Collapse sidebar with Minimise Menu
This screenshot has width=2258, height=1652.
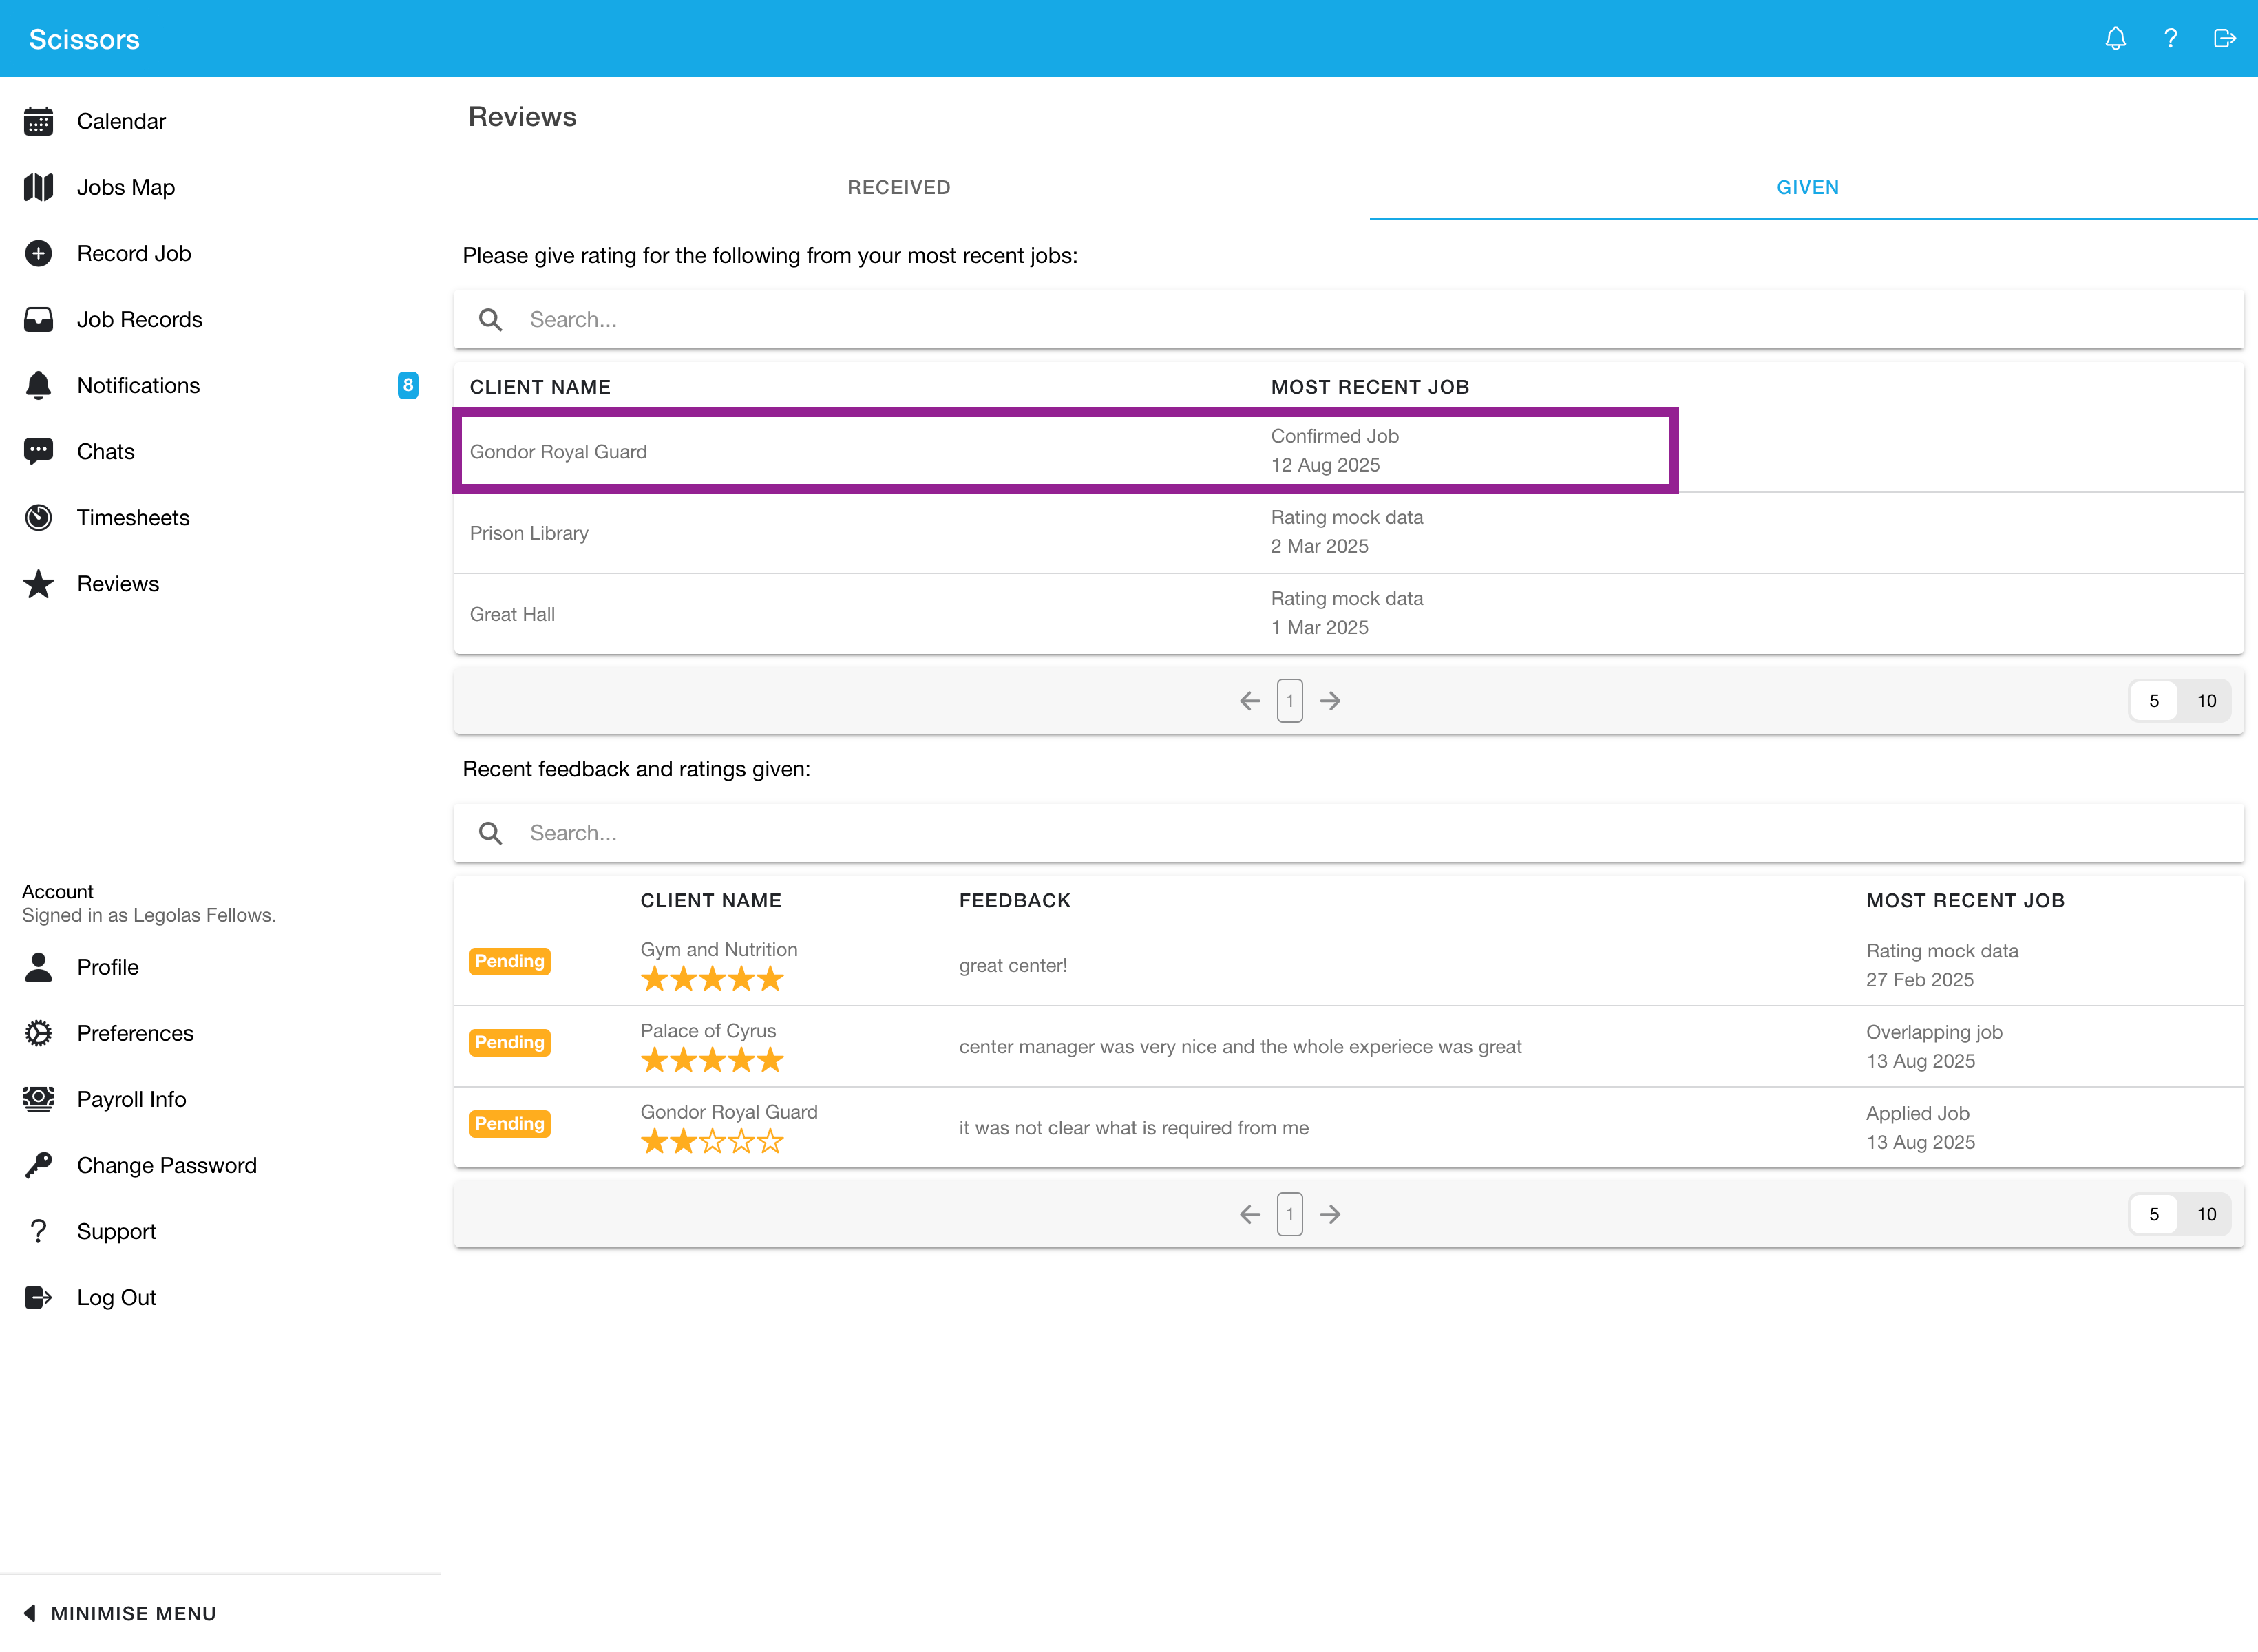120,1613
